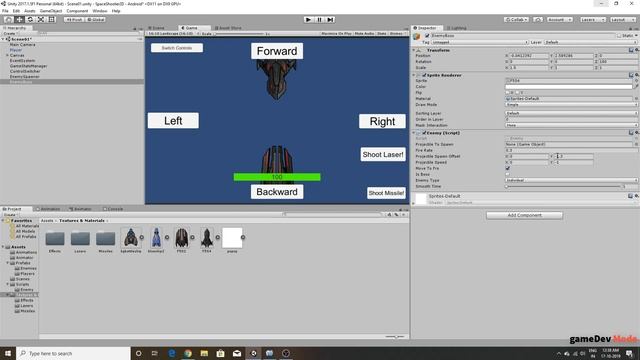Collapse the Transform component foldout

click(x=414, y=50)
